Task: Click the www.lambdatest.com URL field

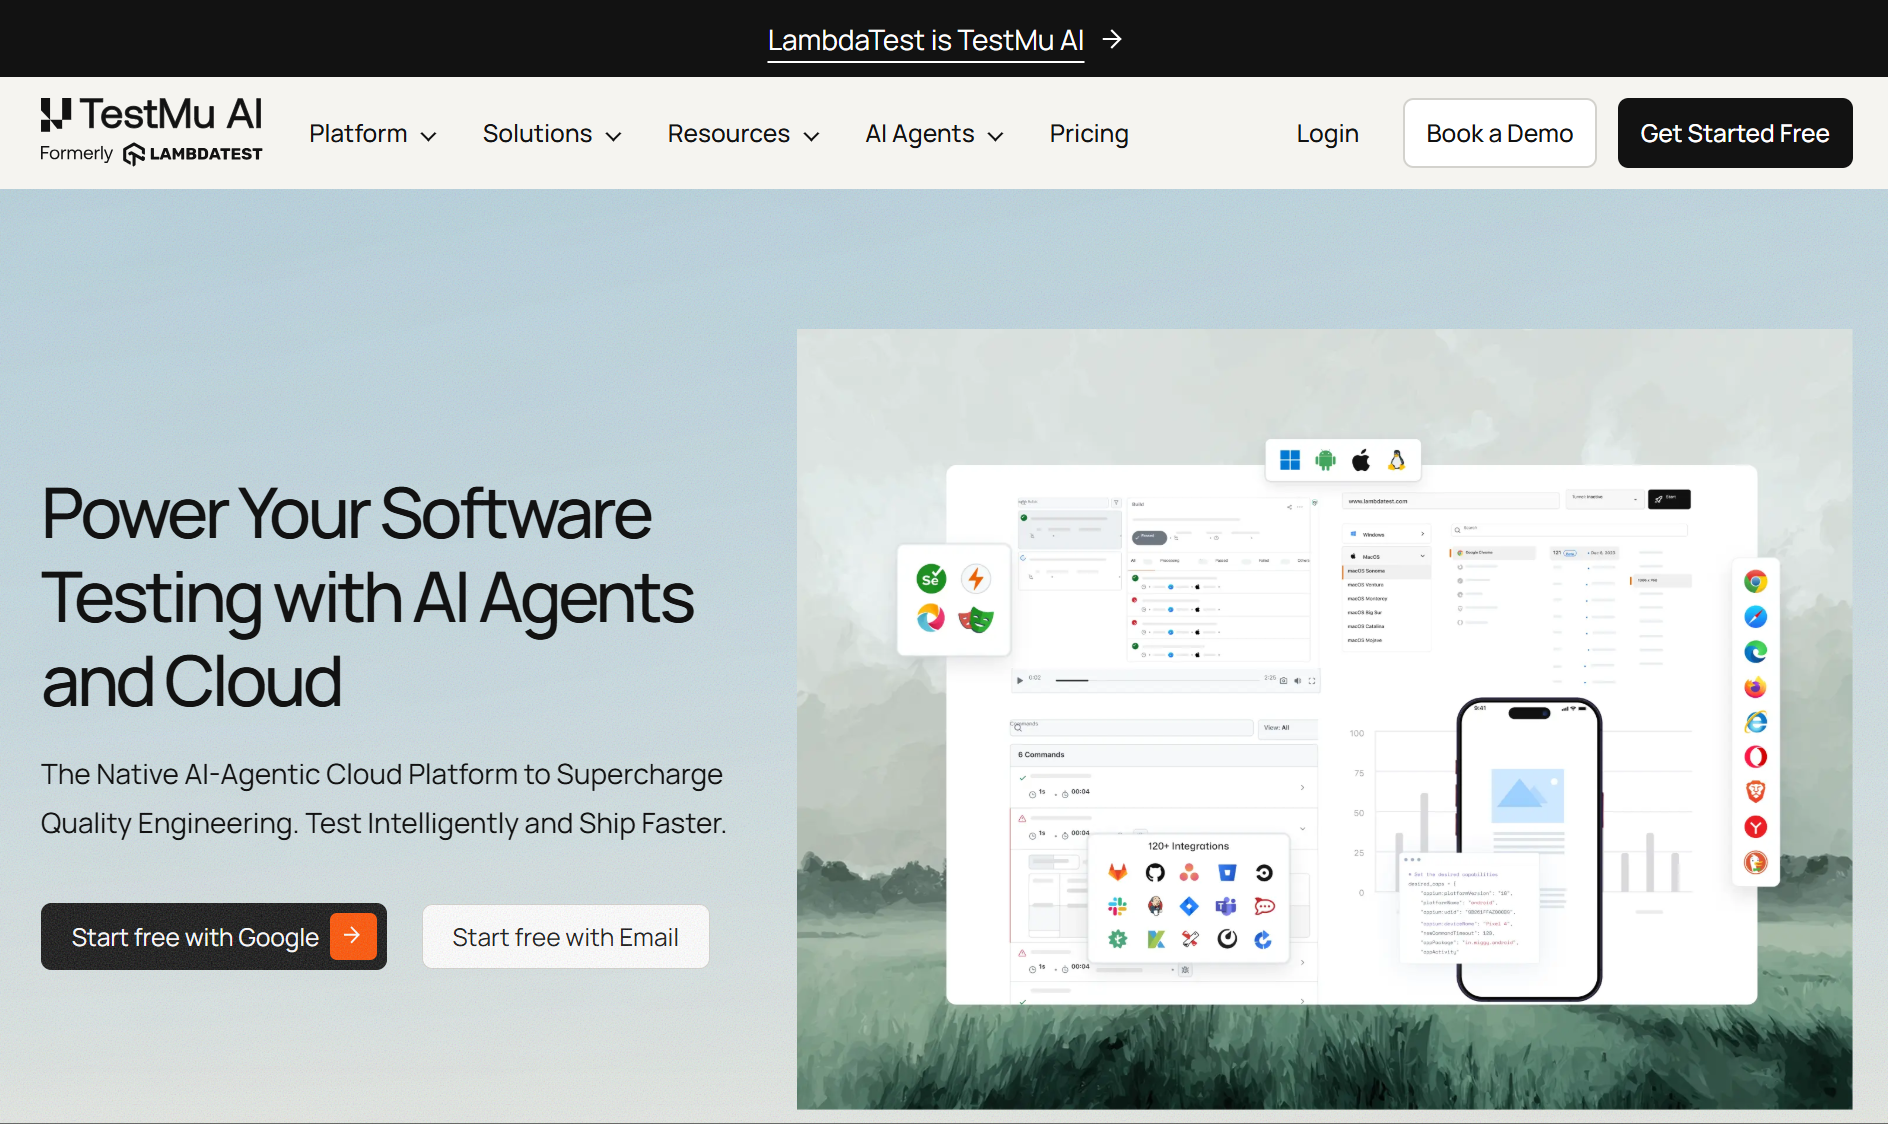Action: click(1451, 500)
